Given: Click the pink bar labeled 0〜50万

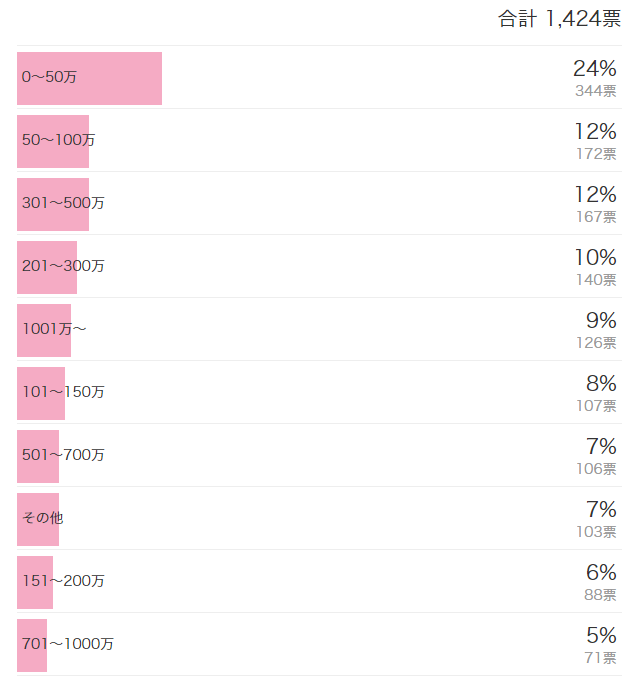Looking at the screenshot, I should (89, 78).
